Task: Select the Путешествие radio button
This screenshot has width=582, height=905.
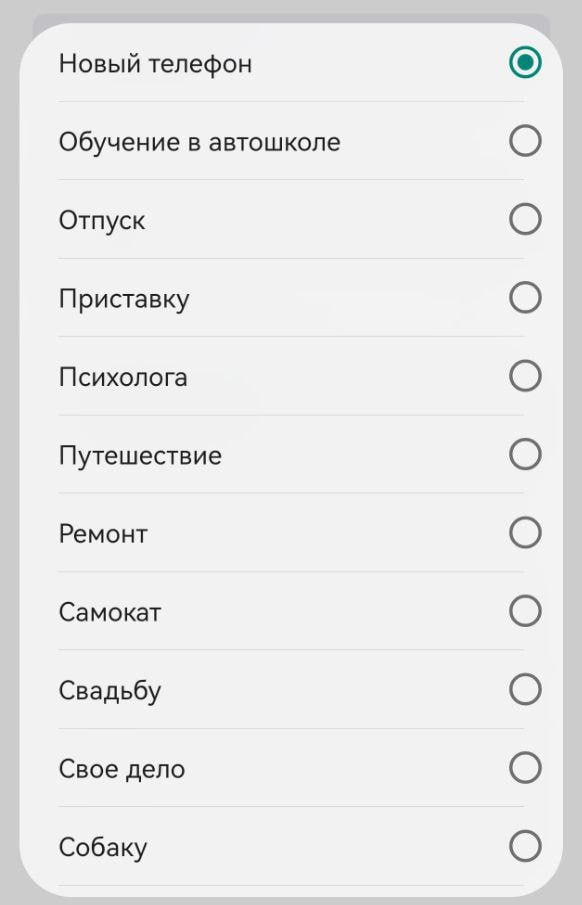Action: coord(524,455)
